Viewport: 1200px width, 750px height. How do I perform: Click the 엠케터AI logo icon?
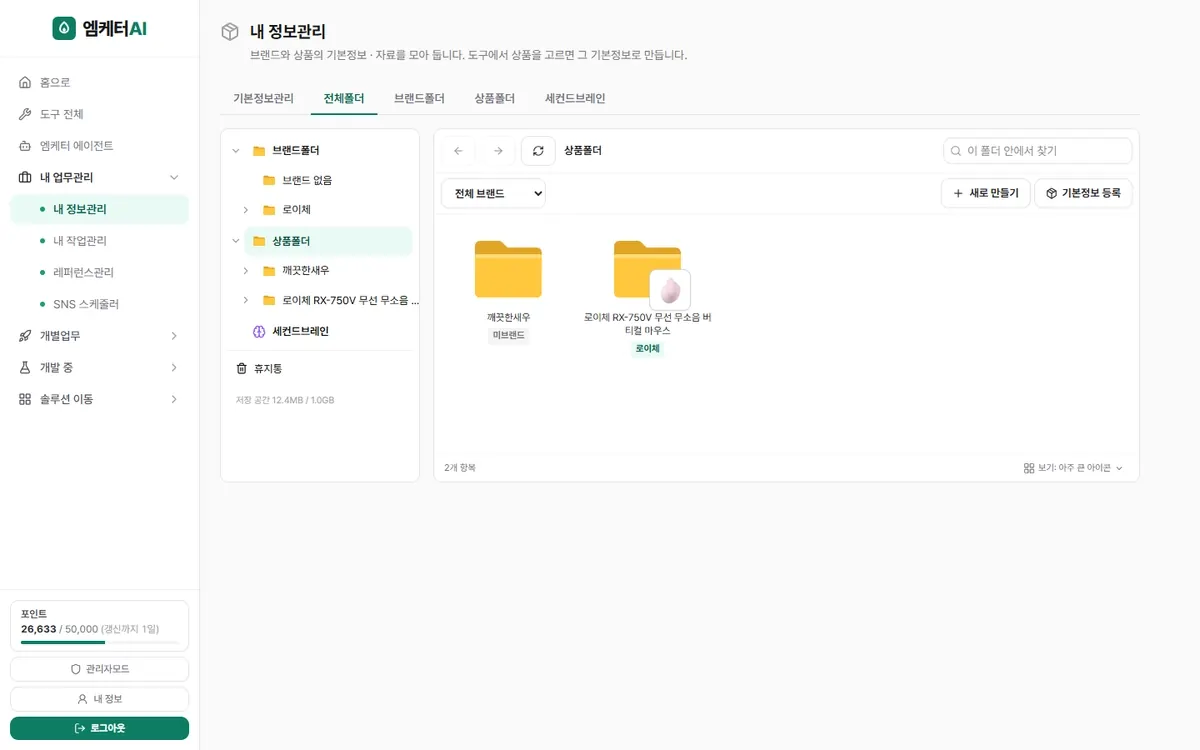tap(64, 28)
